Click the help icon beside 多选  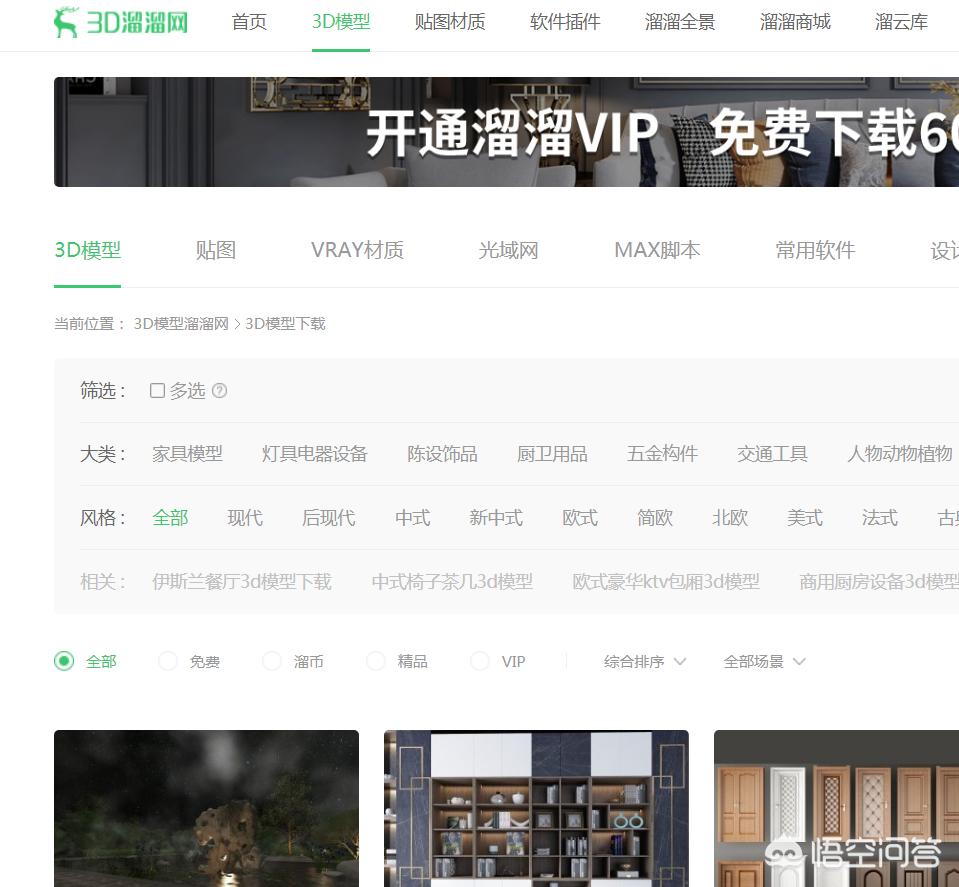pyautogui.click(x=219, y=391)
